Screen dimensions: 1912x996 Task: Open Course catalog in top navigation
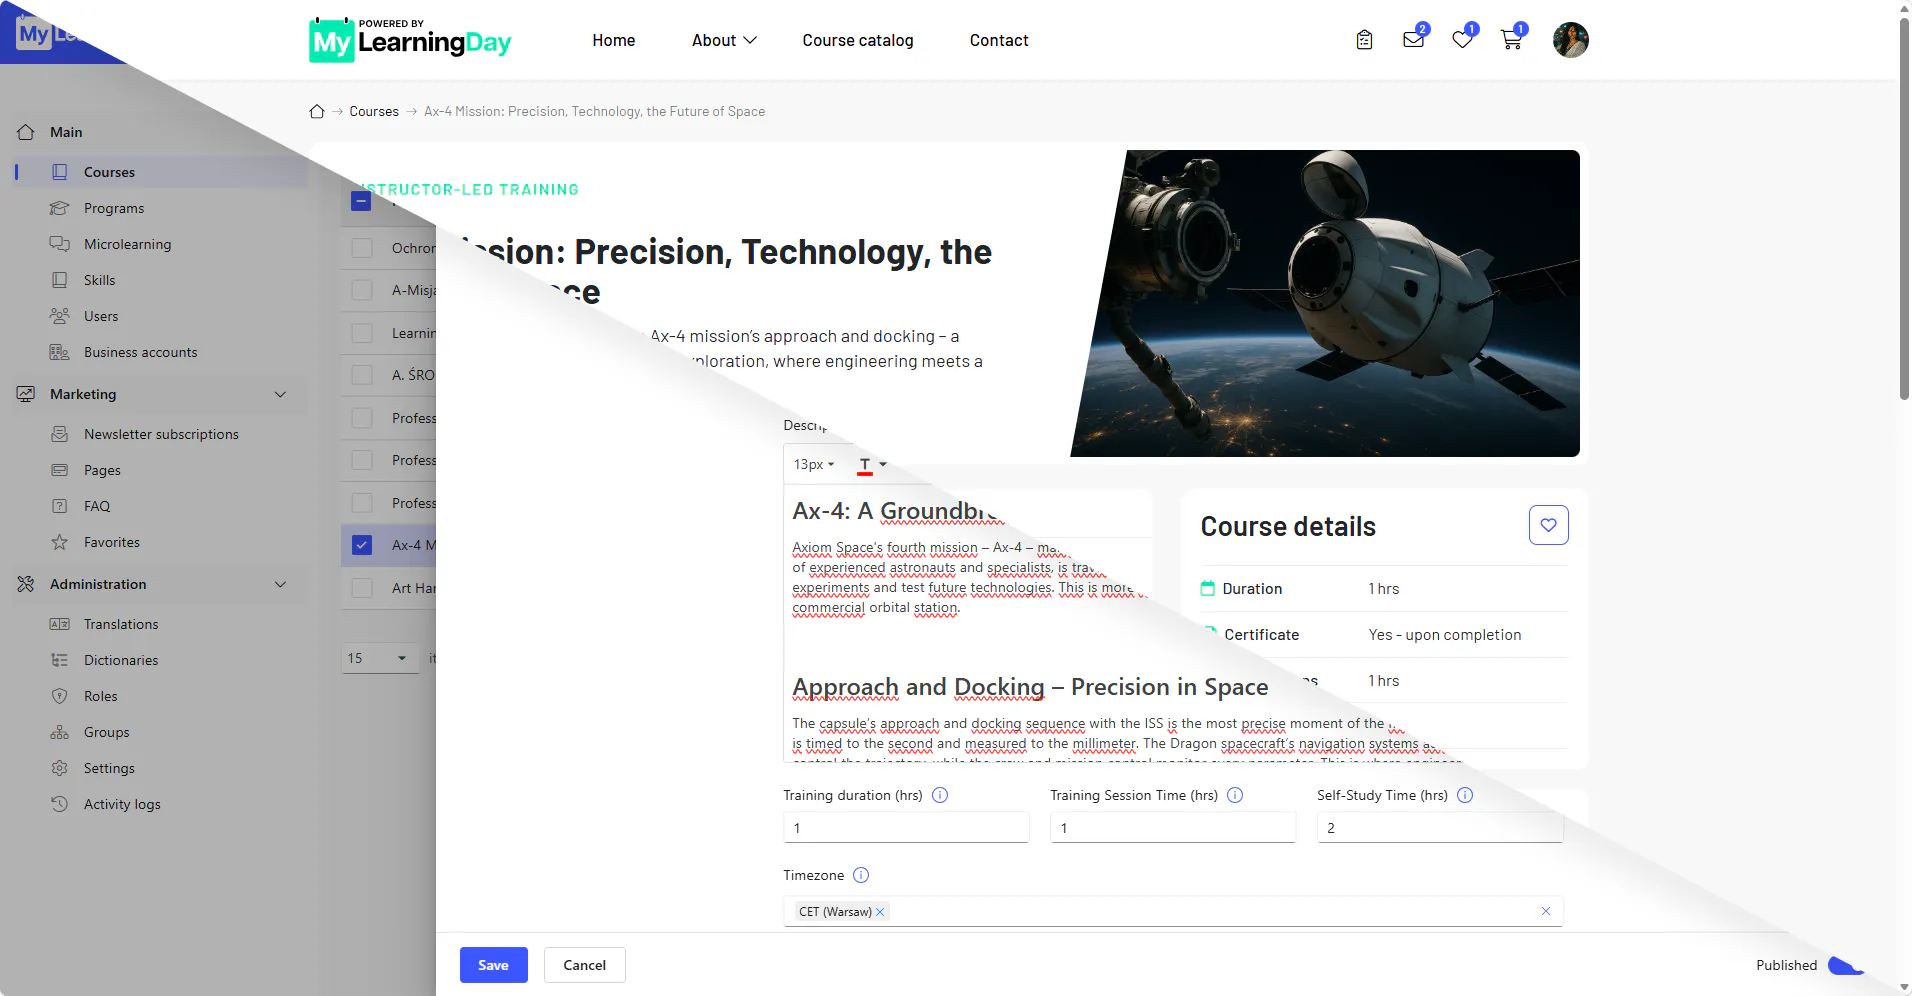[x=857, y=40]
